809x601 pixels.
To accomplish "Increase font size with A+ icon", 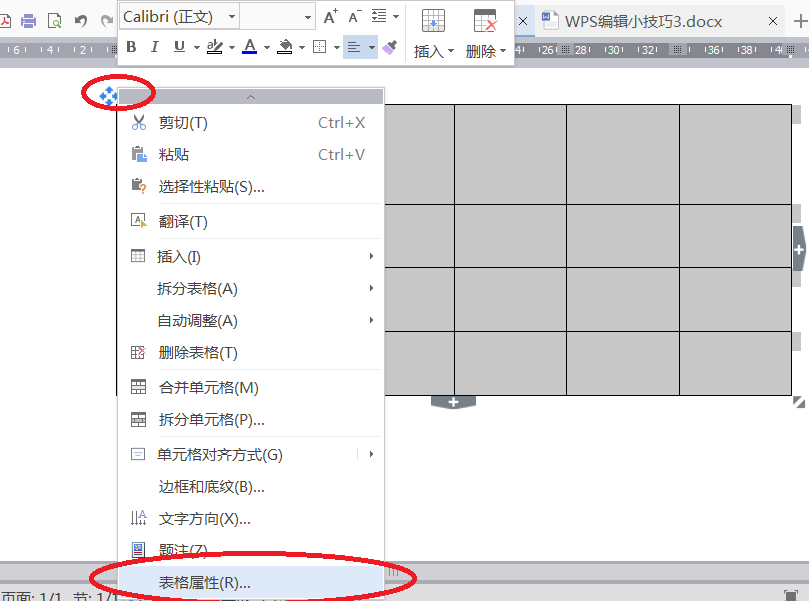I will tap(330, 17).
